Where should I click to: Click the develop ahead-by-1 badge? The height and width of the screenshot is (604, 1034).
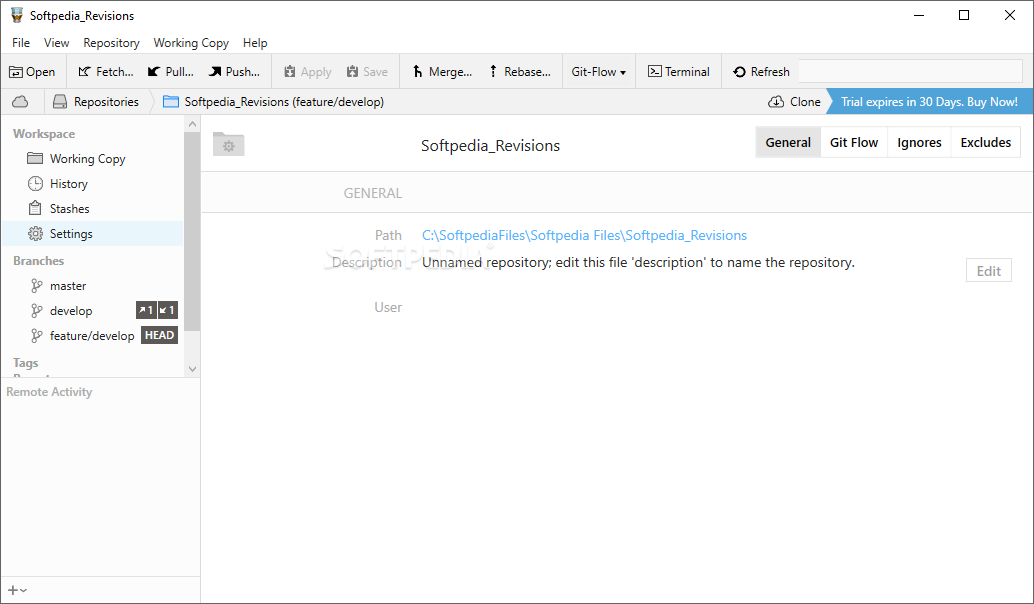click(x=146, y=310)
